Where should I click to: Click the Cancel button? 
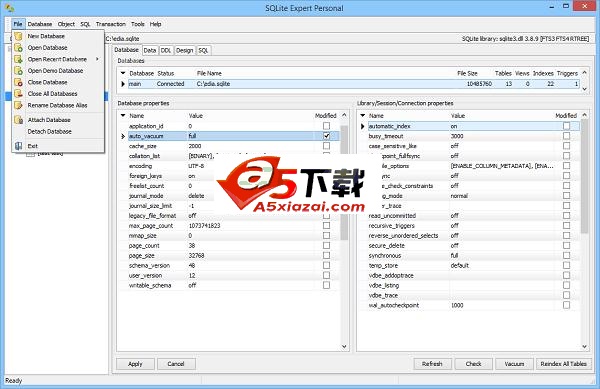pyautogui.click(x=176, y=364)
